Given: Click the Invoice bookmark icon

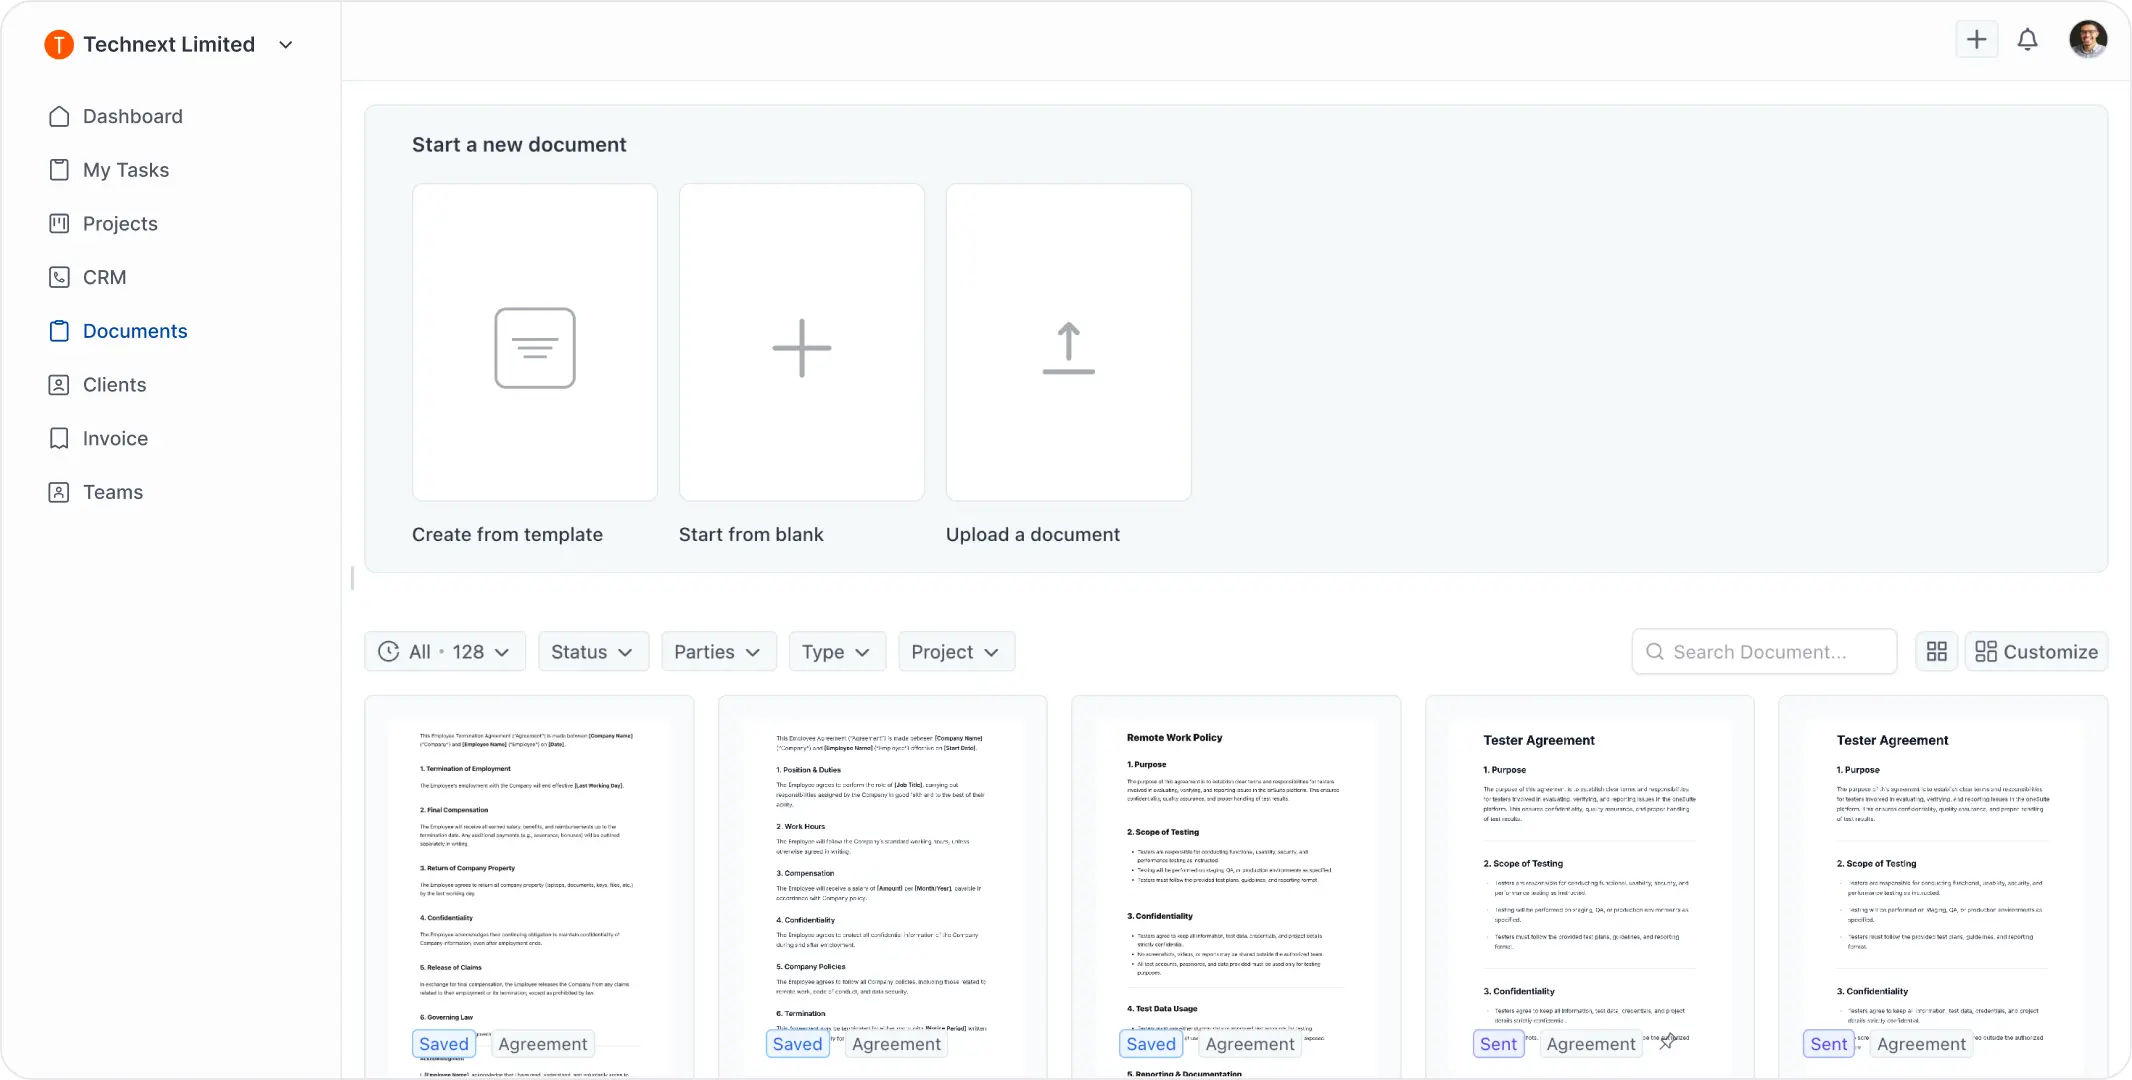Looking at the screenshot, I should (59, 438).
